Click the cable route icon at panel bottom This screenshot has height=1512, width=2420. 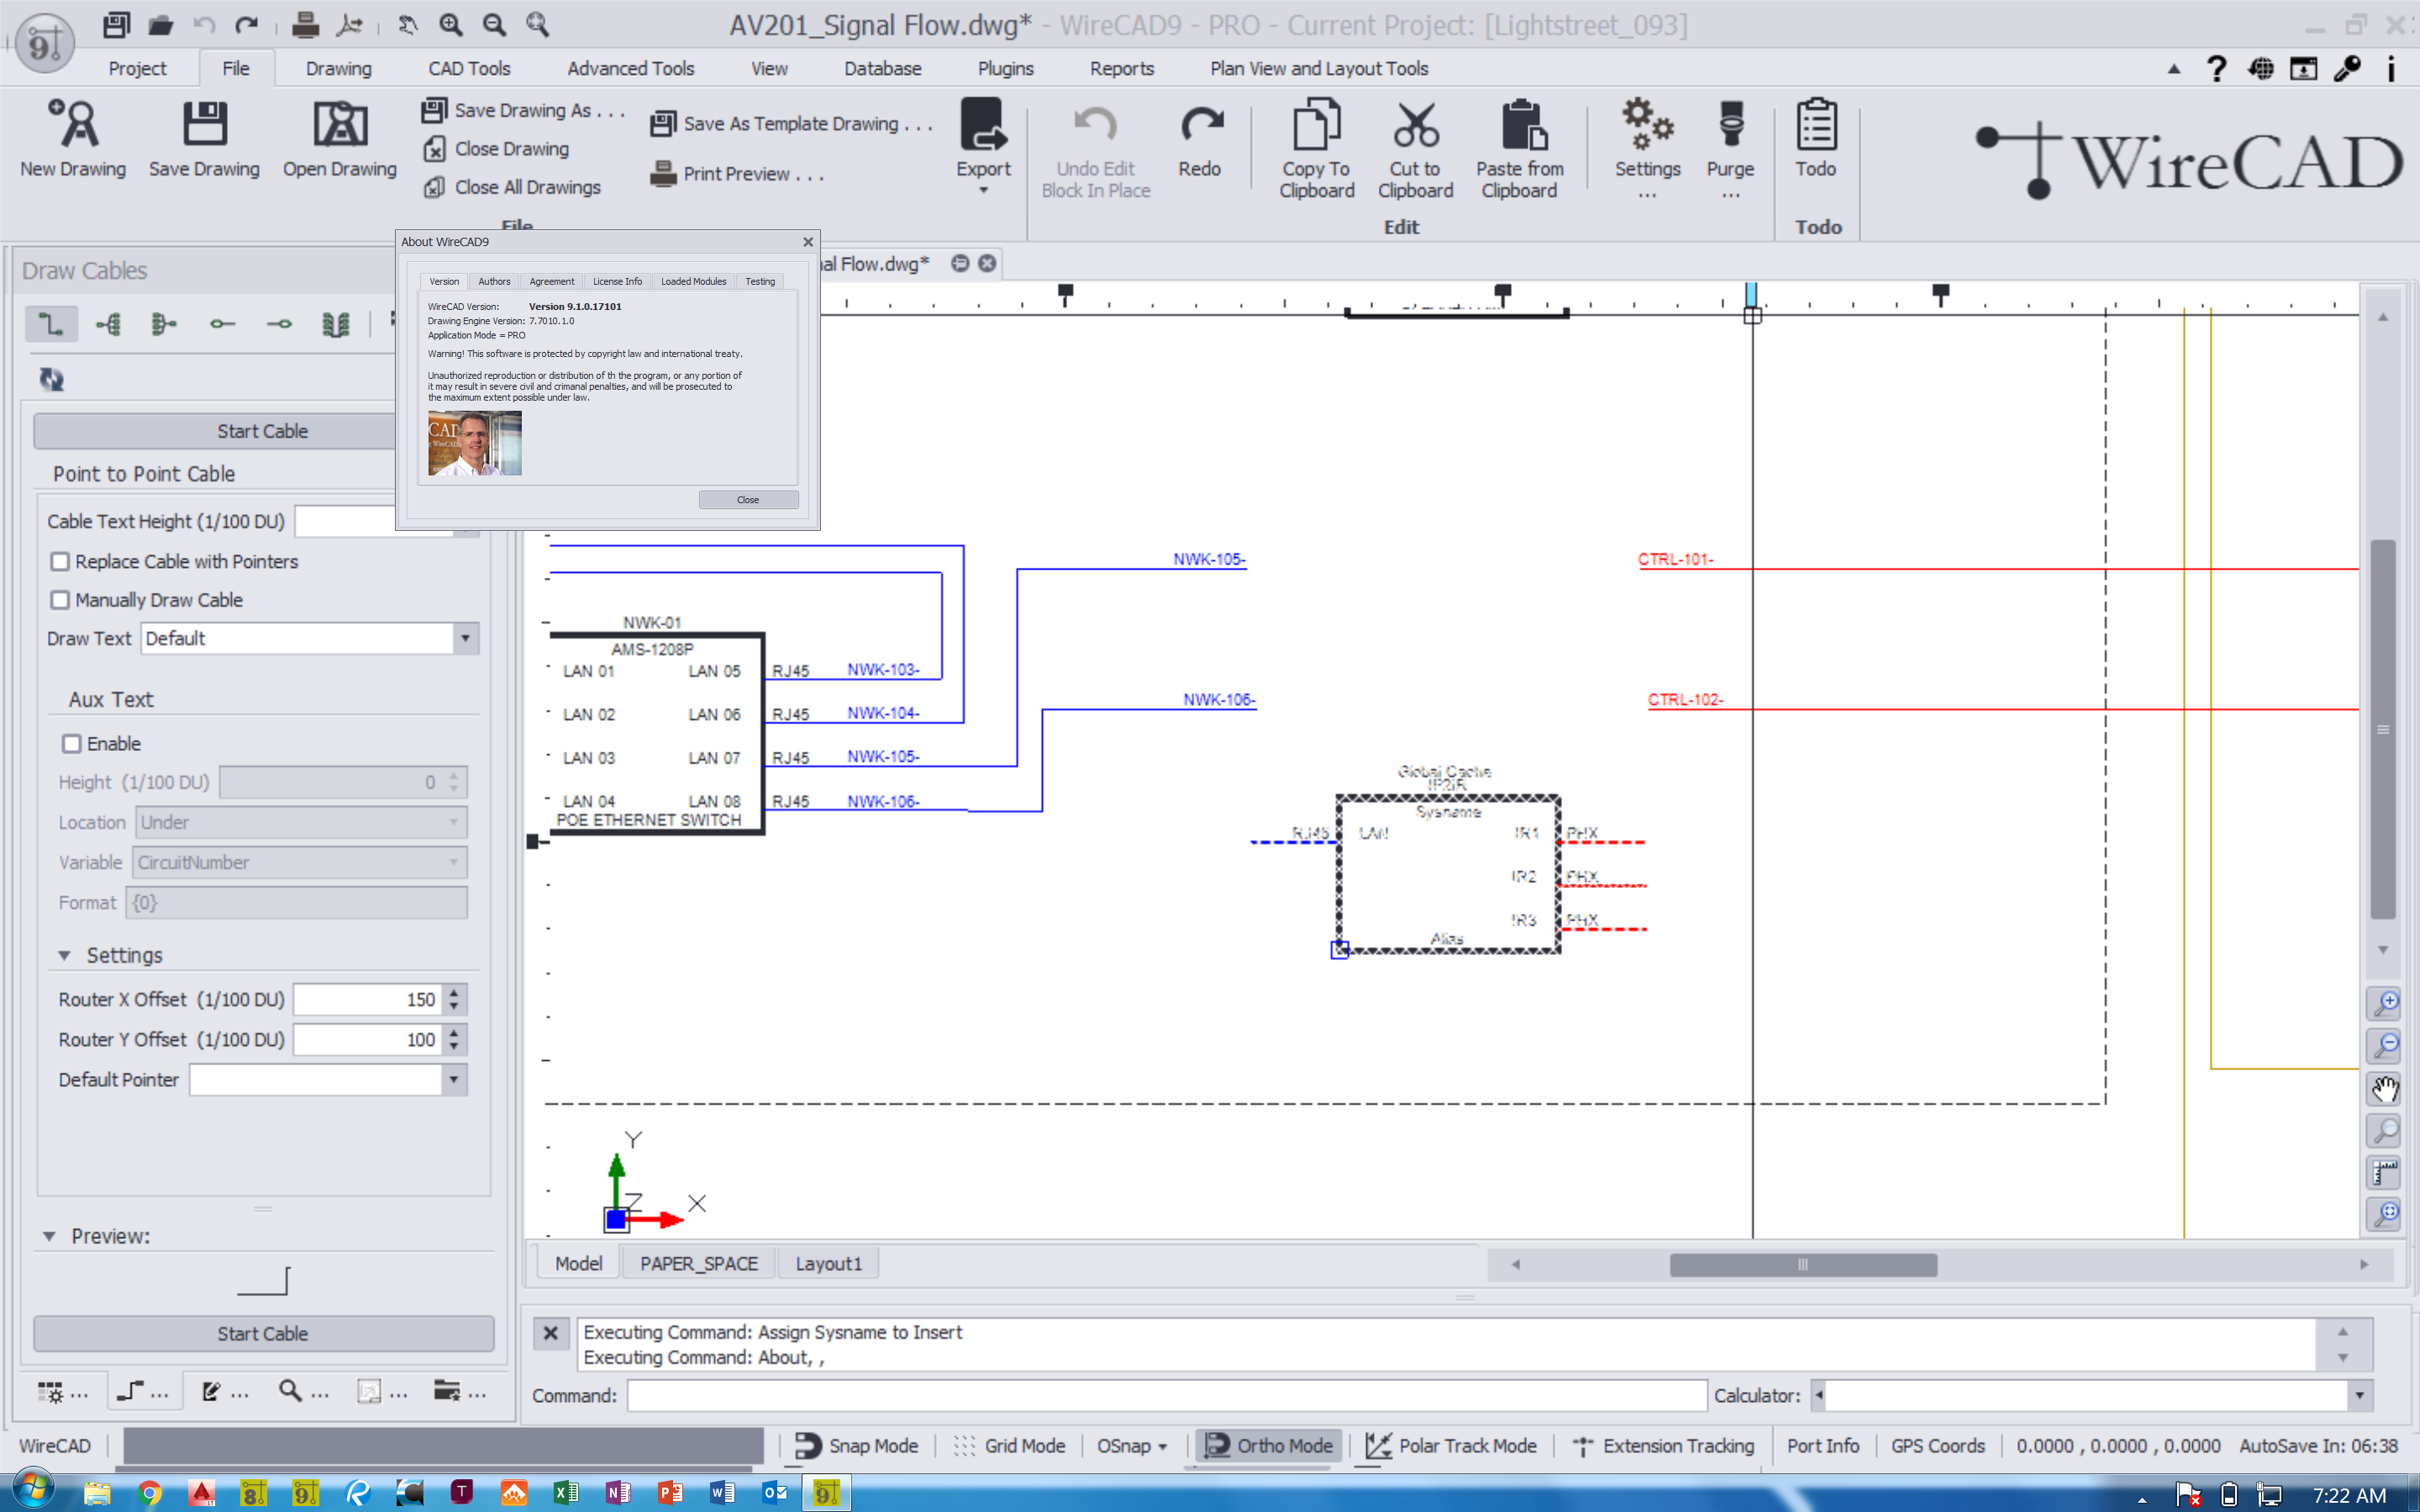click(x=130, y=1391)
